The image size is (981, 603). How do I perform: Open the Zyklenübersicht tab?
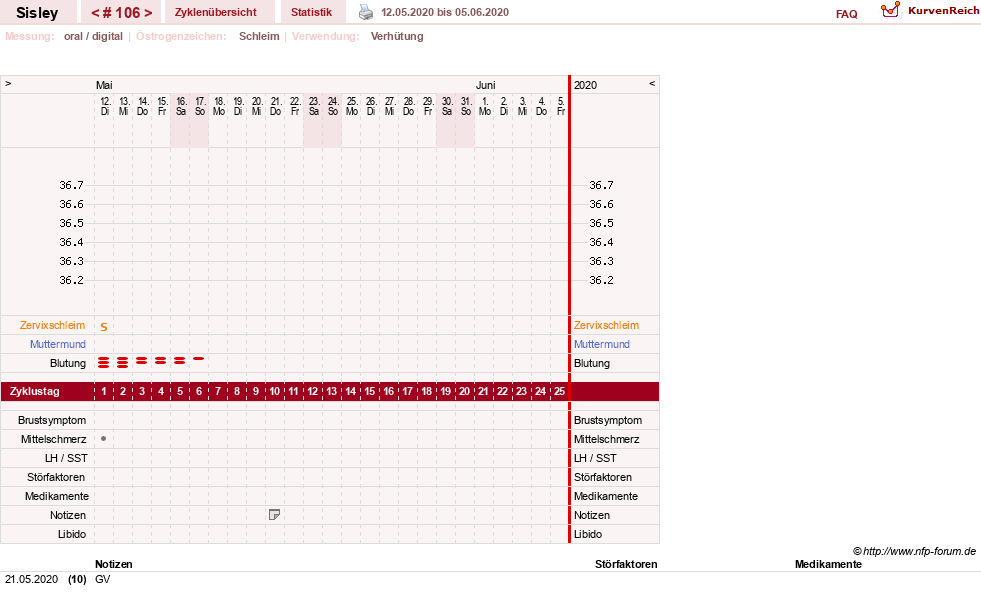click(x=216, y=12)
